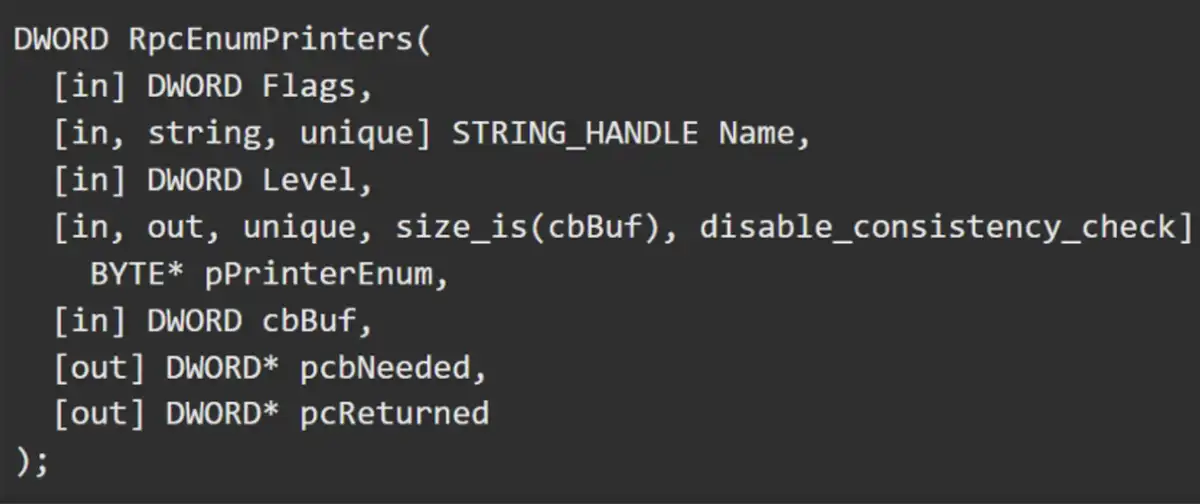Click the closing parenthesis and semicolon
This screenshot has width=1200, height=504.
click(x=31, y=460)
